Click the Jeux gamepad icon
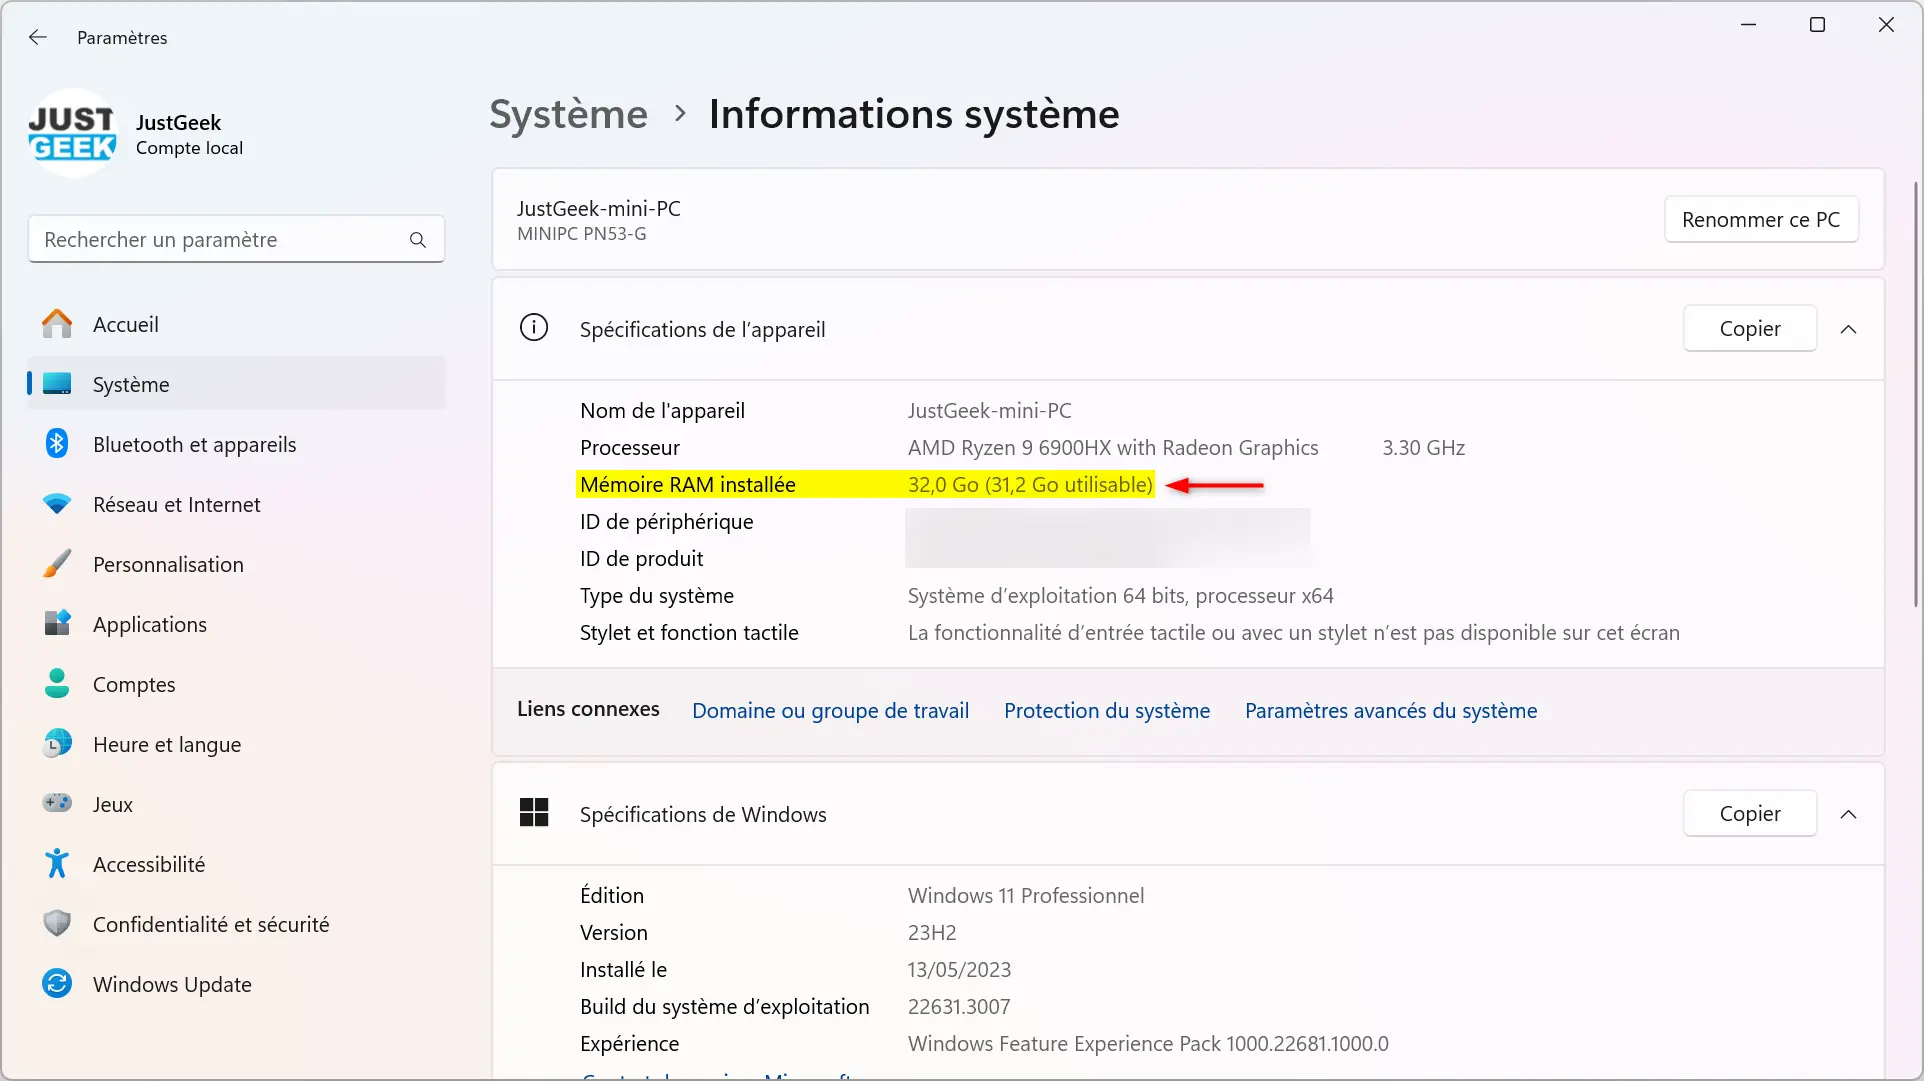 (x=57, y=803)
